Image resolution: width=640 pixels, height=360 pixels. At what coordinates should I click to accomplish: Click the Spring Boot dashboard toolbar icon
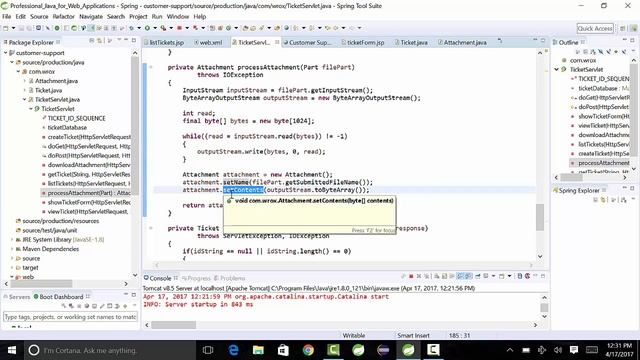click(57, 28)
